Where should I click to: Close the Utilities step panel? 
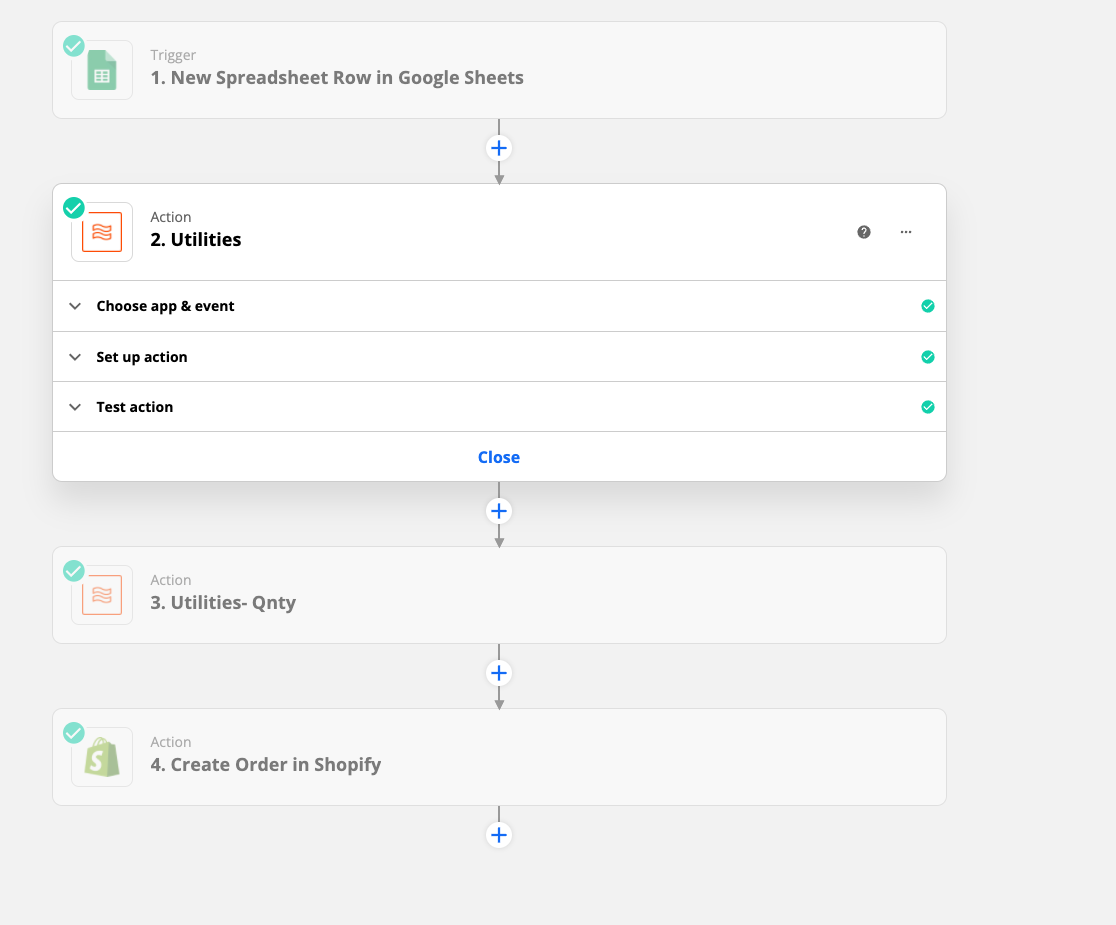499,457
